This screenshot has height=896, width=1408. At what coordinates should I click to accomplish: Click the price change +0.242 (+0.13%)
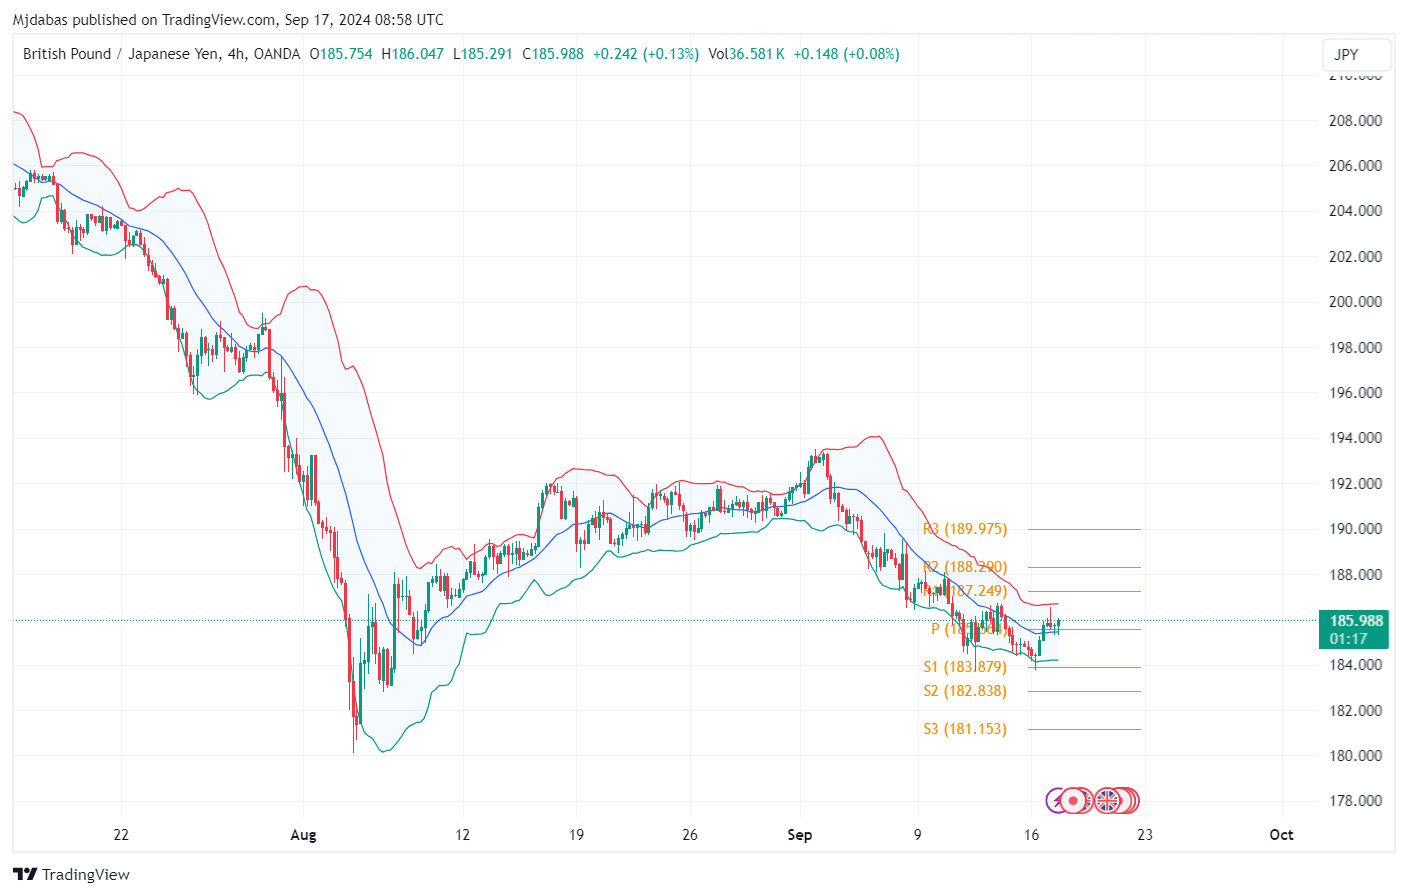(646, 54)
